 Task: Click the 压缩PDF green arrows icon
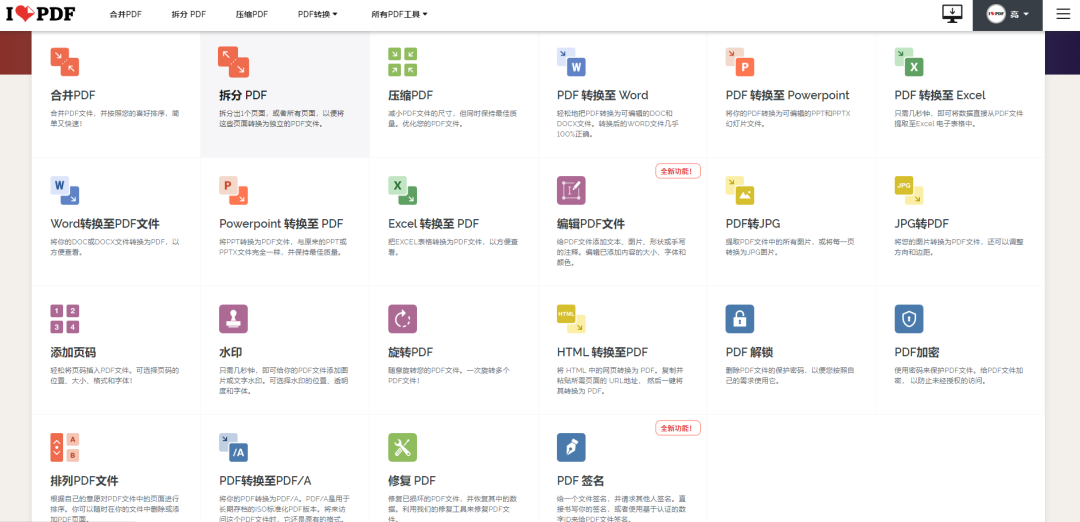click(402, 61)
